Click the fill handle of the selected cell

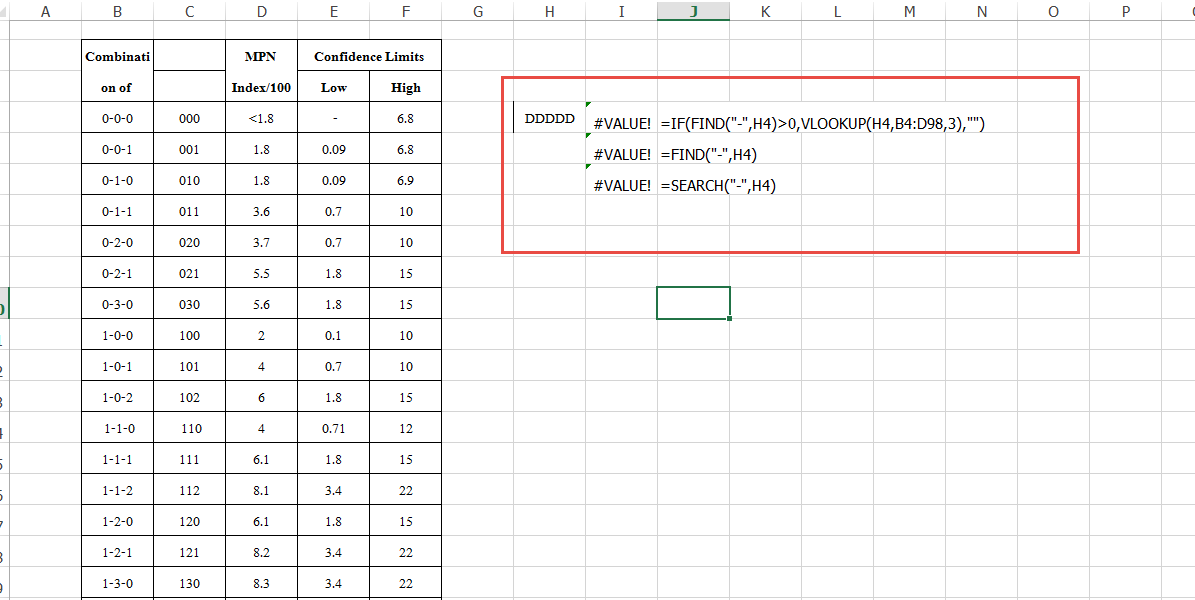(x=730, y=319)
